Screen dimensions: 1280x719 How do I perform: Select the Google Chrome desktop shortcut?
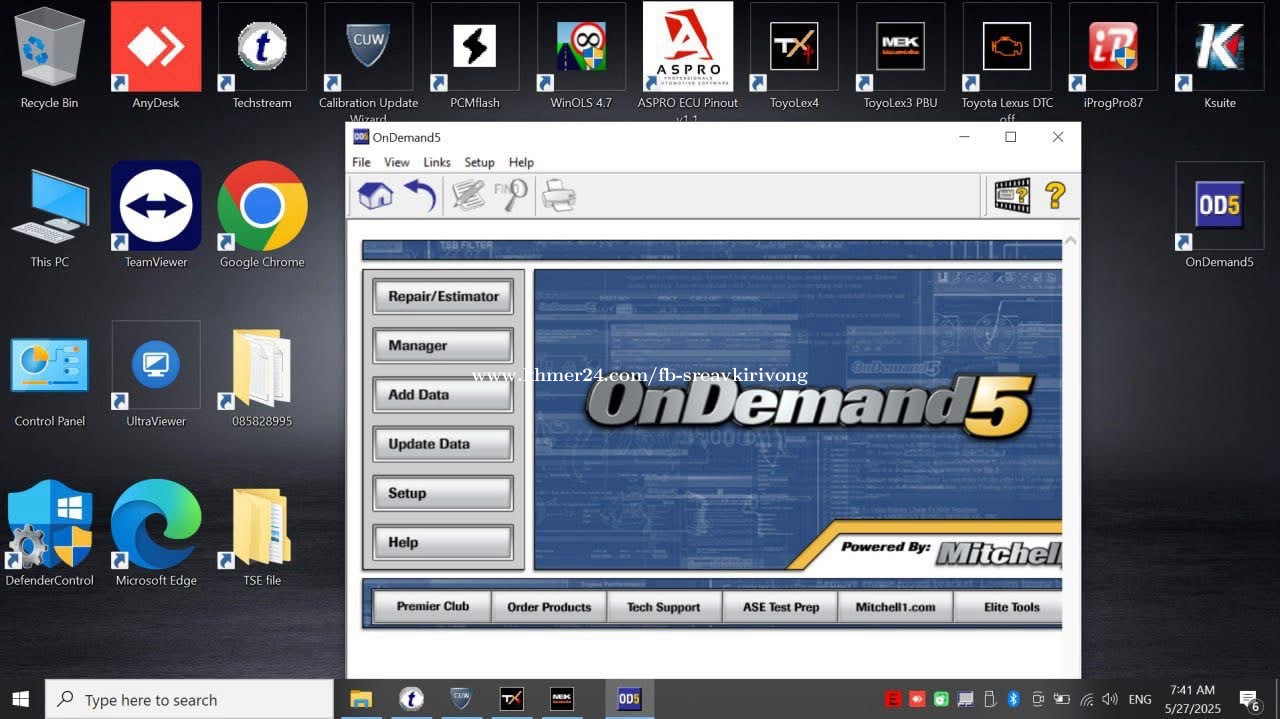[x=262, y=216]
